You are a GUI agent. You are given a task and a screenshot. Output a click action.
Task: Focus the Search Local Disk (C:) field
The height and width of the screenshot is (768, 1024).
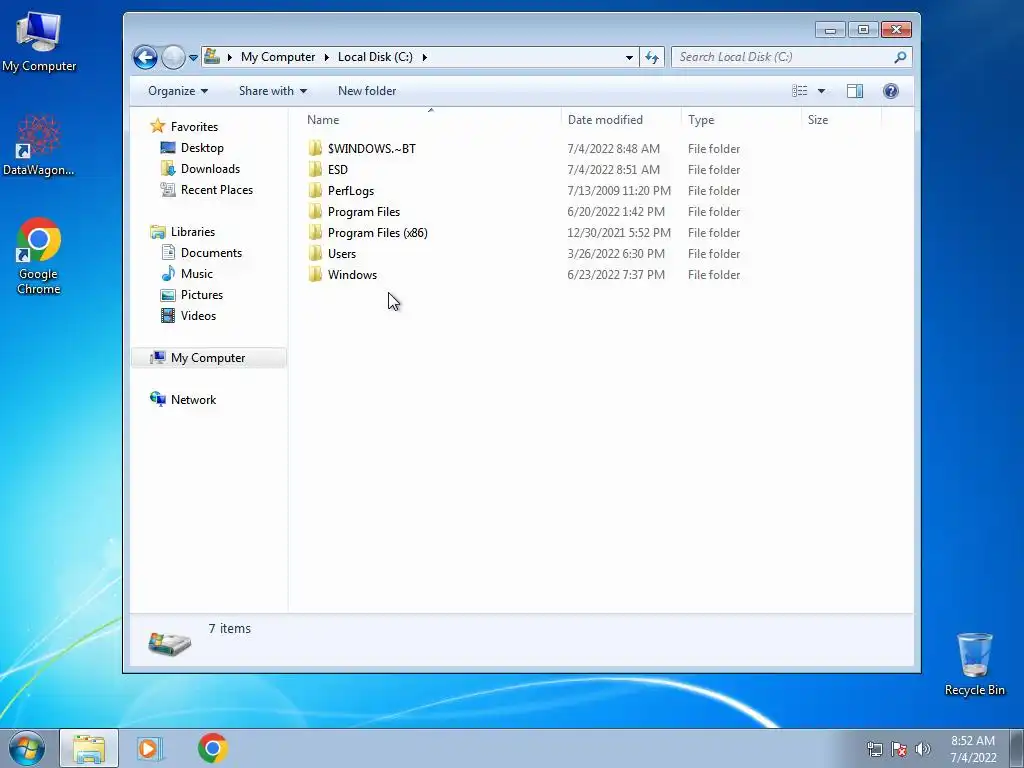tap(792, 57)
